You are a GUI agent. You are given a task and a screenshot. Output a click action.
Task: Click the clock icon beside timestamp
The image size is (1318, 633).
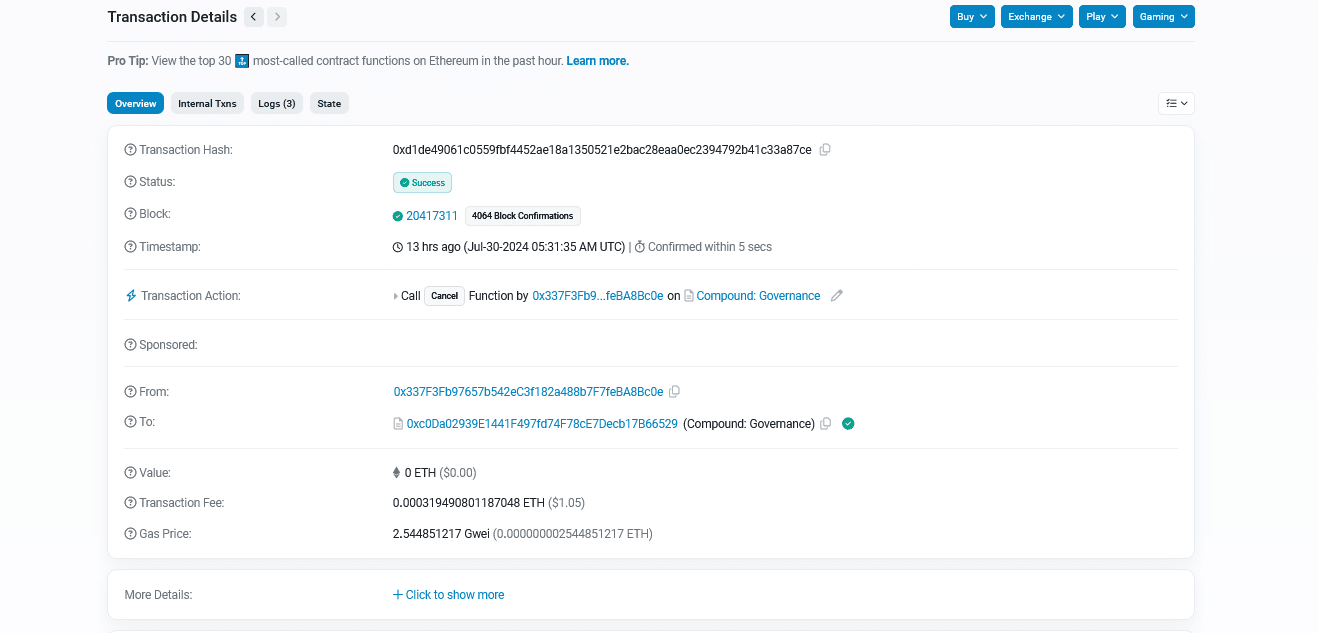click(398, 247)
